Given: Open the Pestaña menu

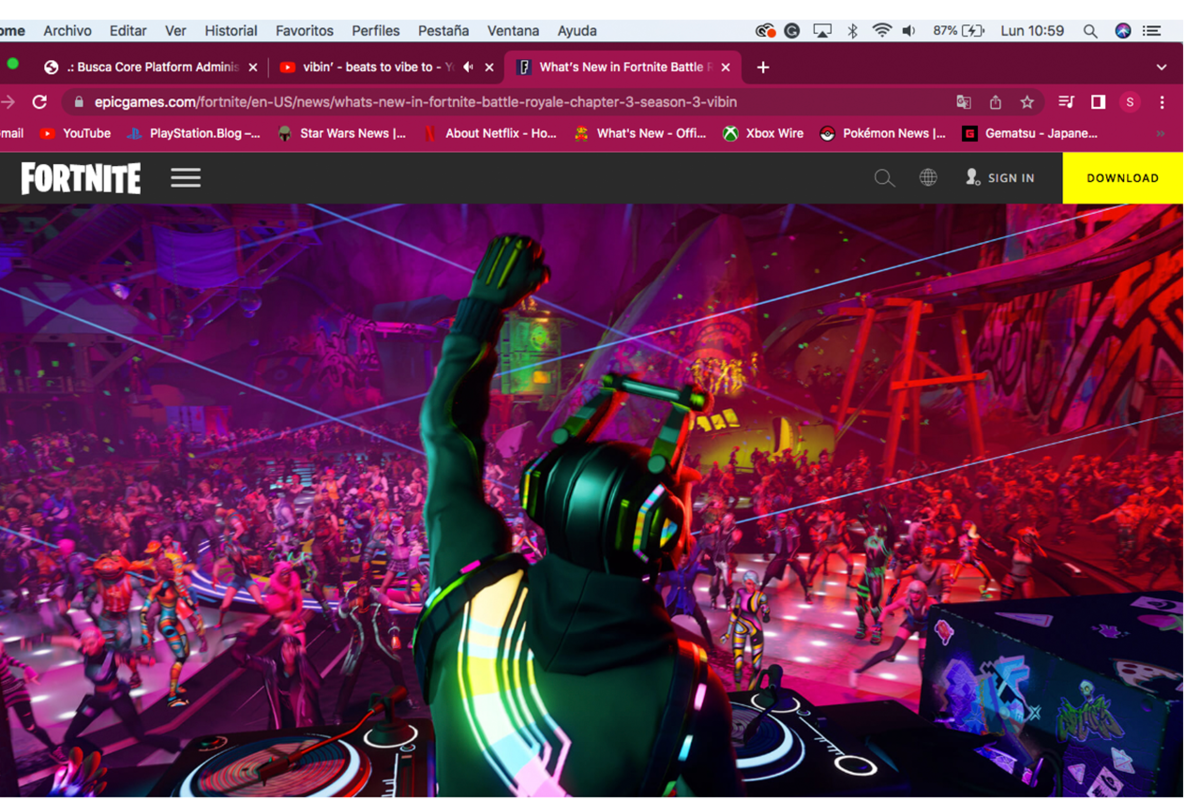Looking at the screenshot, I should point(443,31).
